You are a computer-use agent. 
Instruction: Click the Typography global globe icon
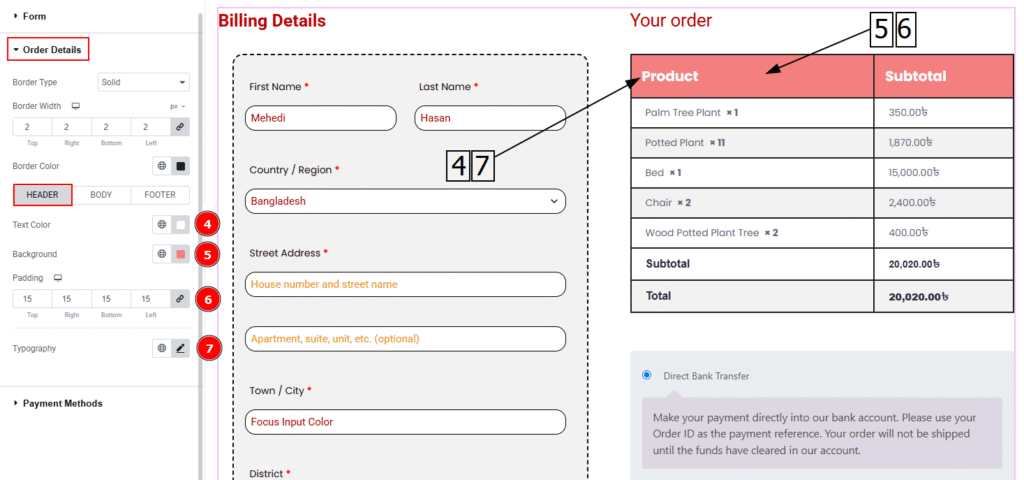(x=162, y=349)
